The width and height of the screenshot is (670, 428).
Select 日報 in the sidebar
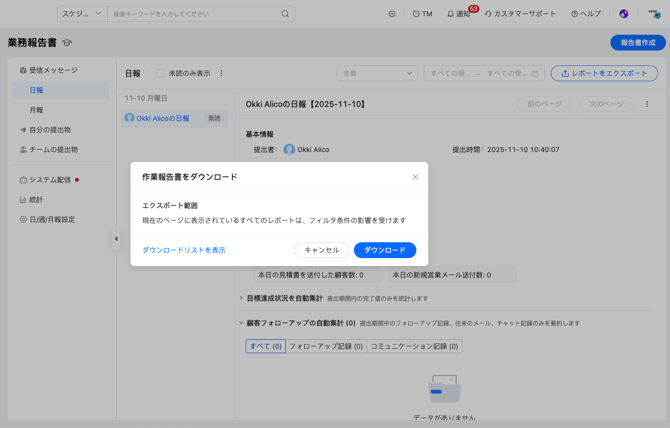(60, 90)
